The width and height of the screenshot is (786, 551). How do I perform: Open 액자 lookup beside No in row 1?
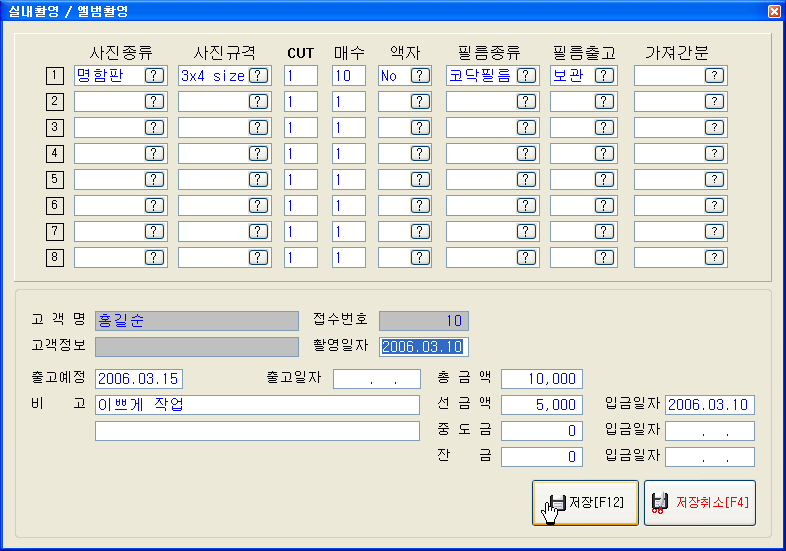tap(420, 76)
